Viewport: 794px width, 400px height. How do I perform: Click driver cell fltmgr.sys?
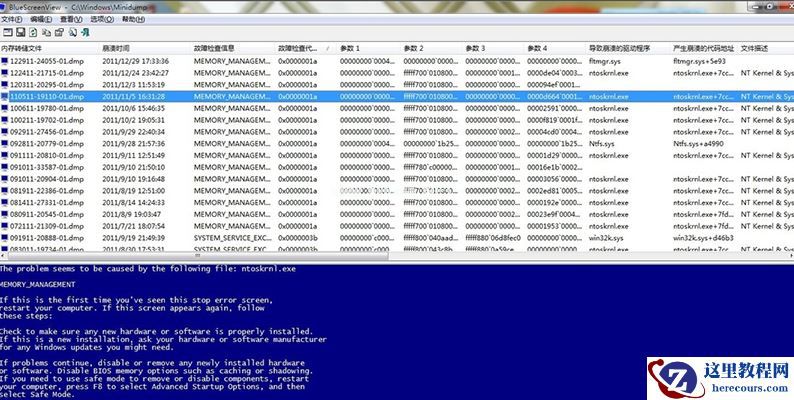605,61
